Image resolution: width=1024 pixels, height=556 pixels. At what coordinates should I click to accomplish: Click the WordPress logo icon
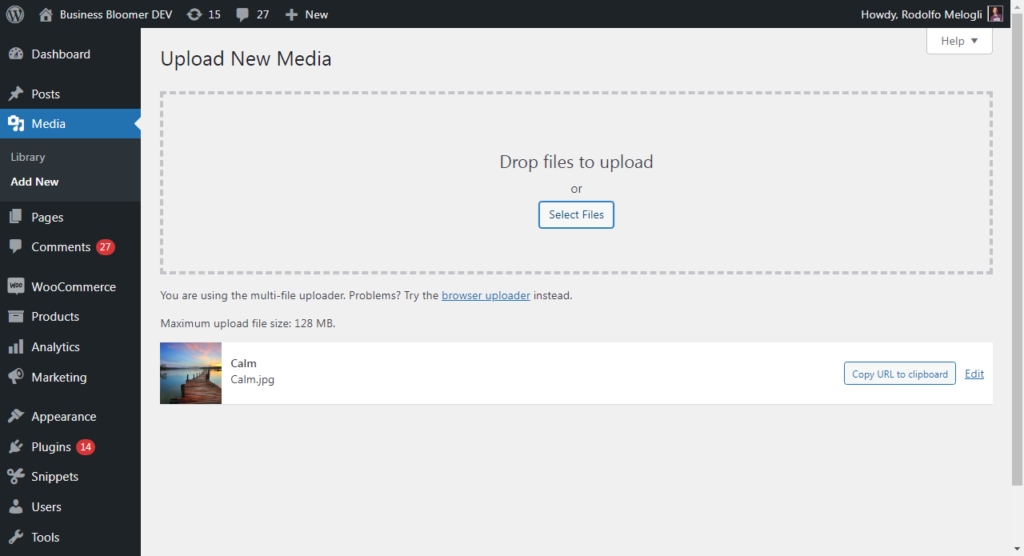[15, 14]
